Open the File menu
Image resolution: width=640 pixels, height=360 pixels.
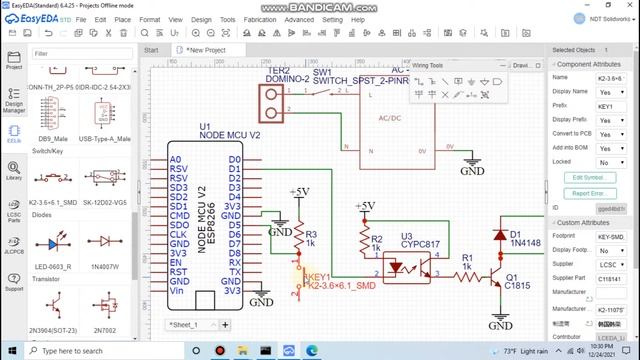click(x=81, y=20)
